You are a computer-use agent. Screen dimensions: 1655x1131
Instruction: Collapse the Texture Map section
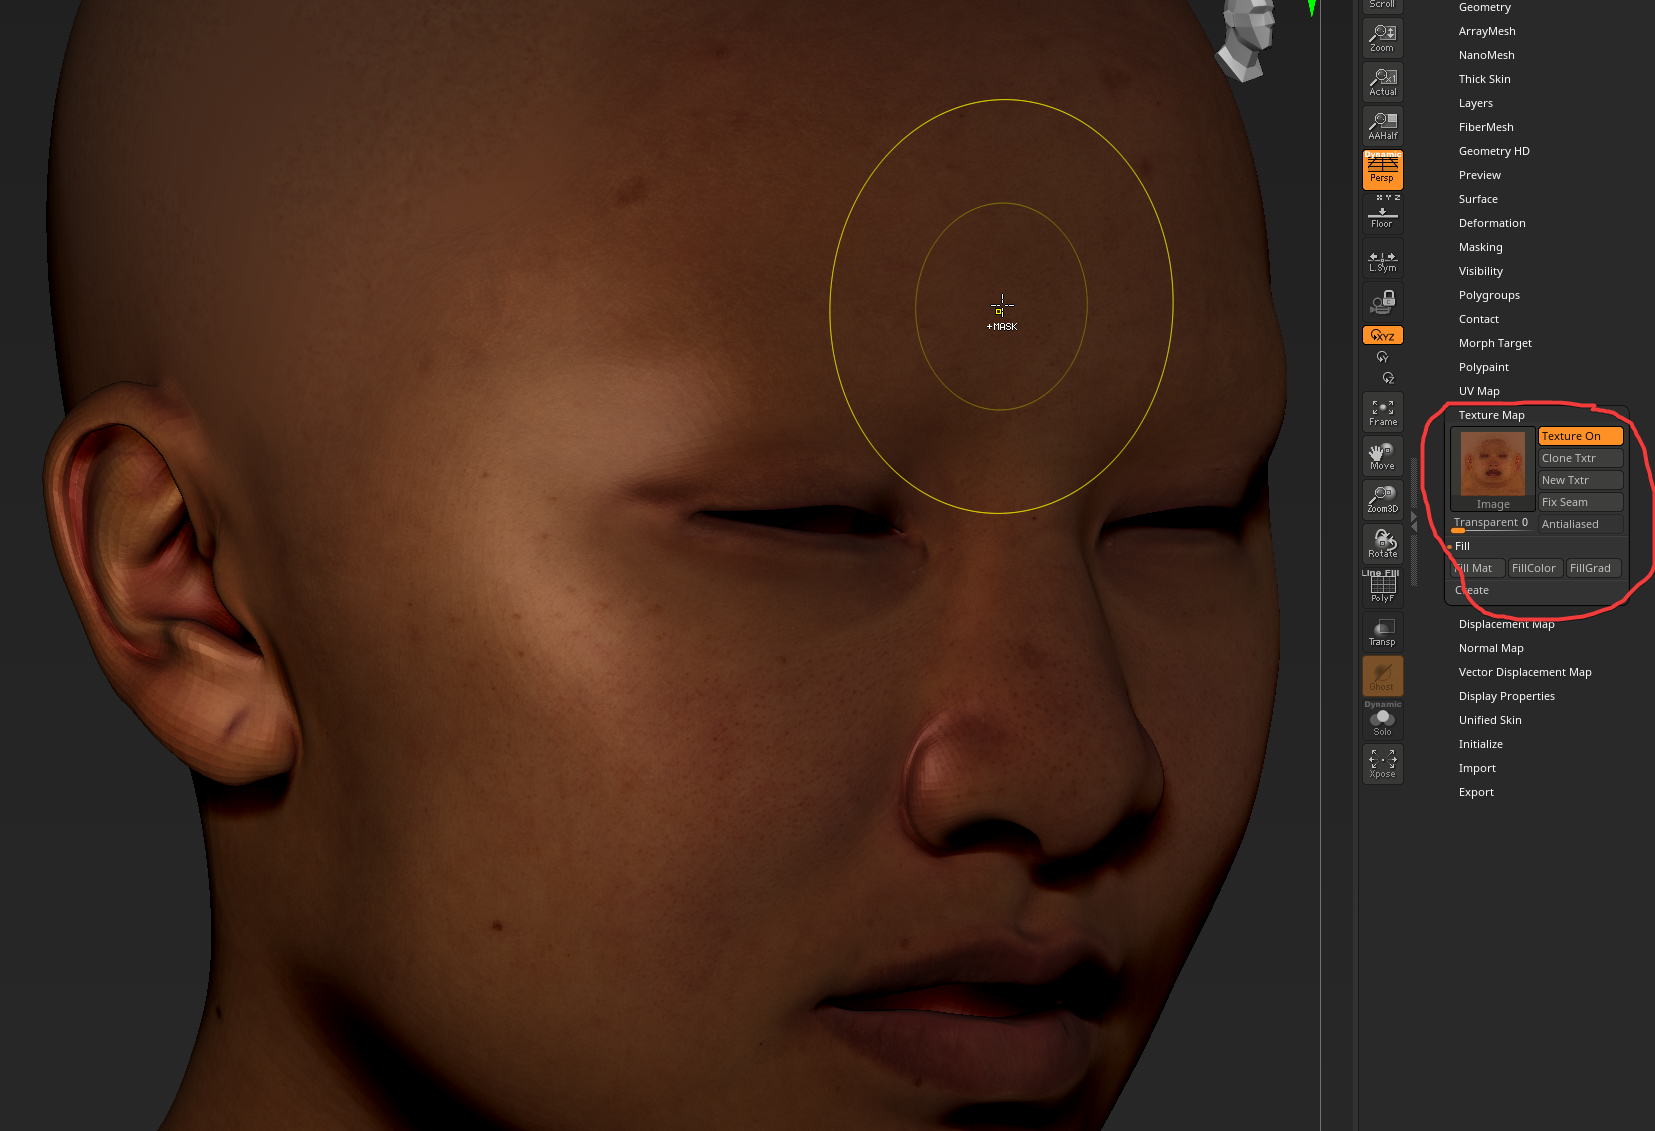point(1491,415)
